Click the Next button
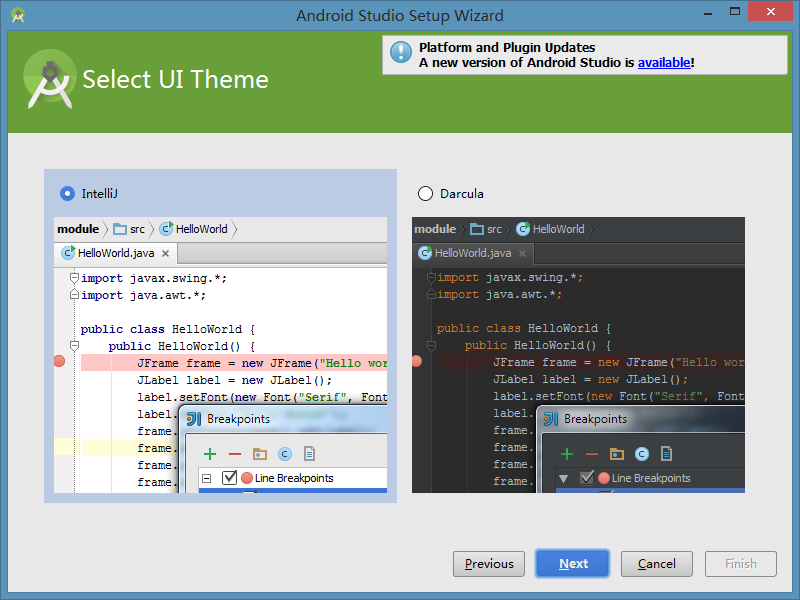 point(572,564)
